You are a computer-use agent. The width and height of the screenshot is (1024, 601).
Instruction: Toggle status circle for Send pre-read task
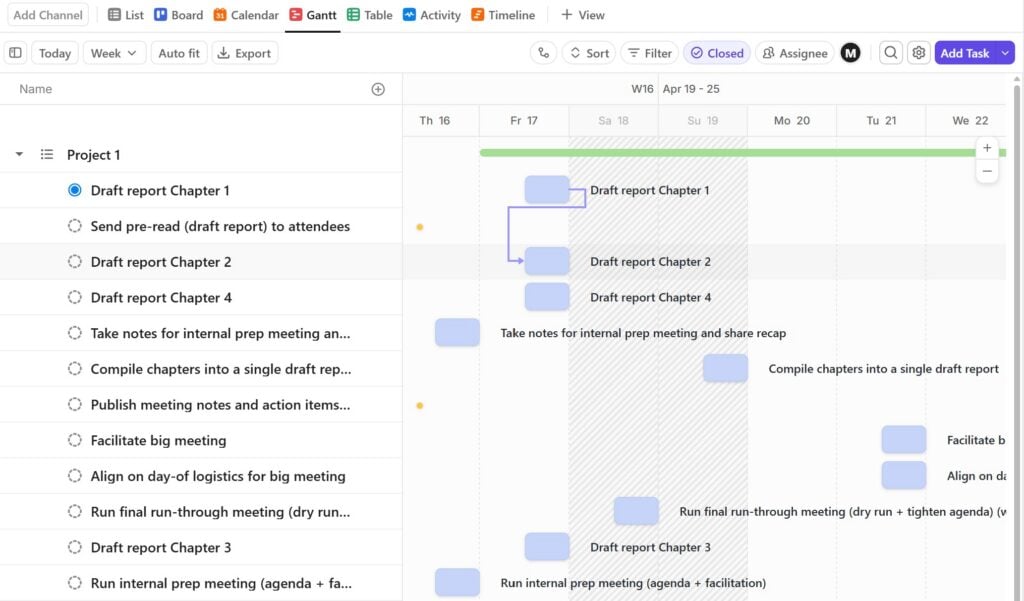pos(74,226)
